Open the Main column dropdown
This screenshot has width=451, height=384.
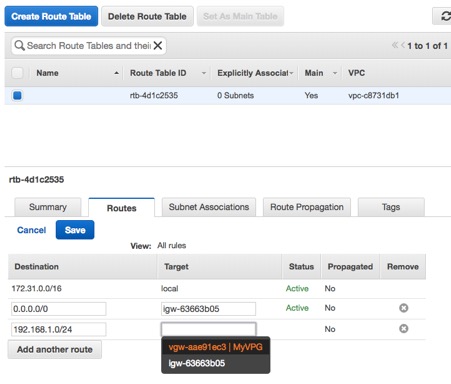[335, 73]
